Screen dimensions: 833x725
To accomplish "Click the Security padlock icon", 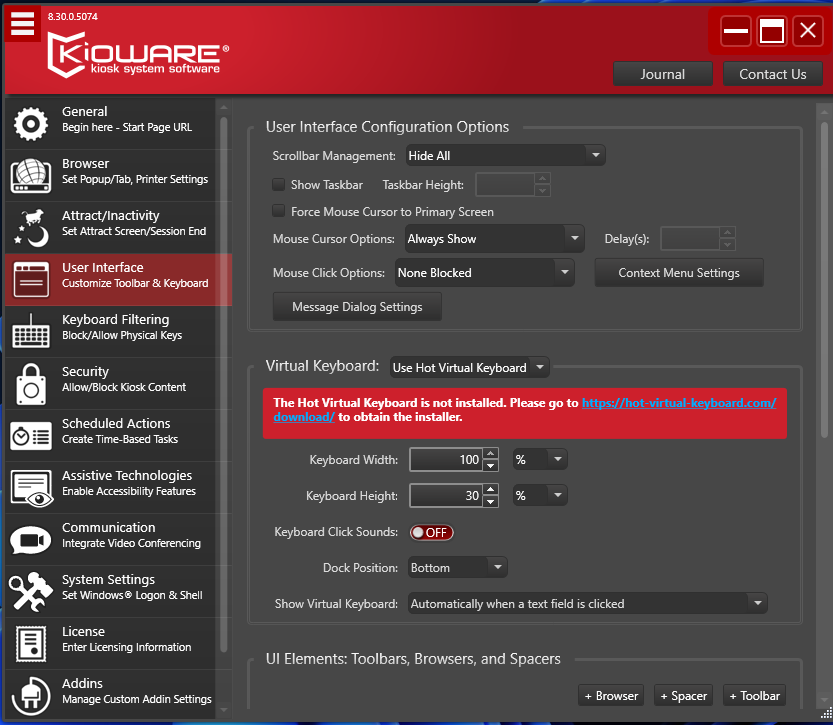I will (31, 383).
